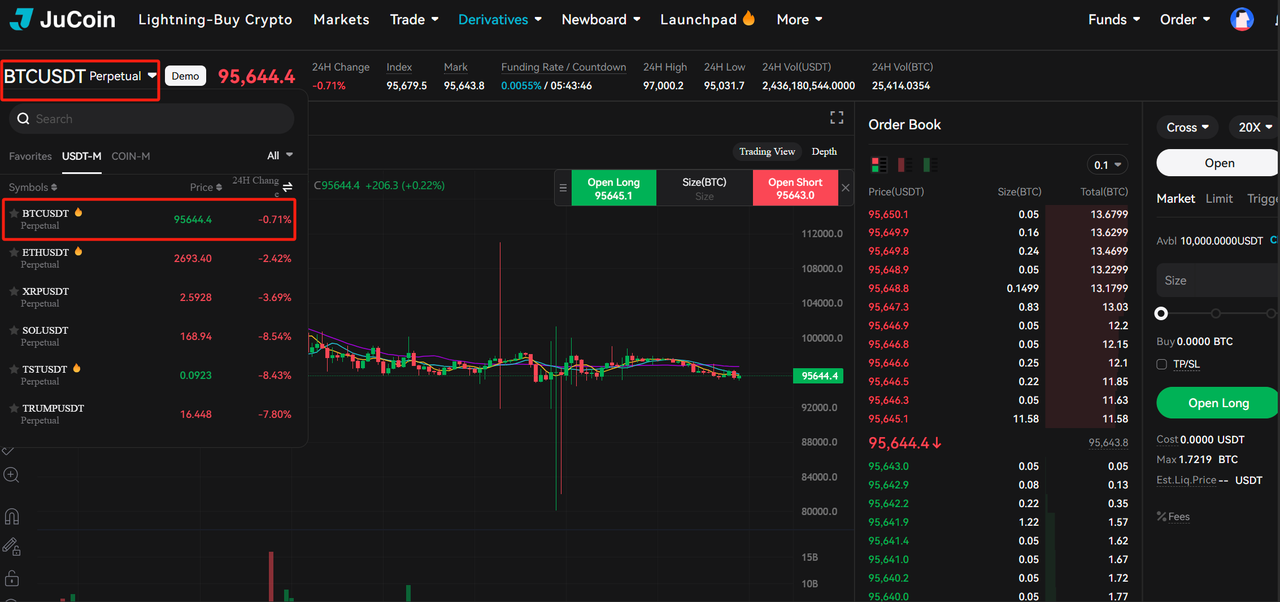This screenshot has width=1280, height=602.
Task: Toggle lock all drawings padlock
Action: click(11, 578)
